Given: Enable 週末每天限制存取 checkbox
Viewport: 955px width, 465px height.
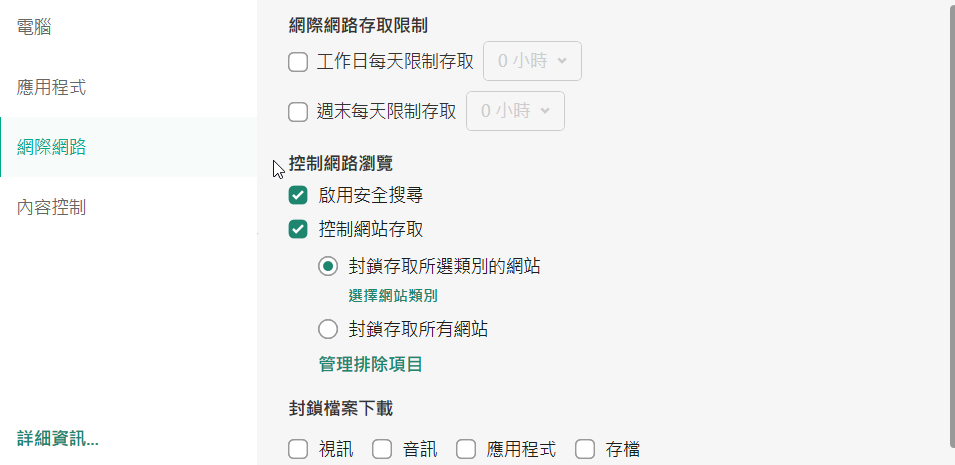Looking at the screenshot, I should (x=298, y=112).
